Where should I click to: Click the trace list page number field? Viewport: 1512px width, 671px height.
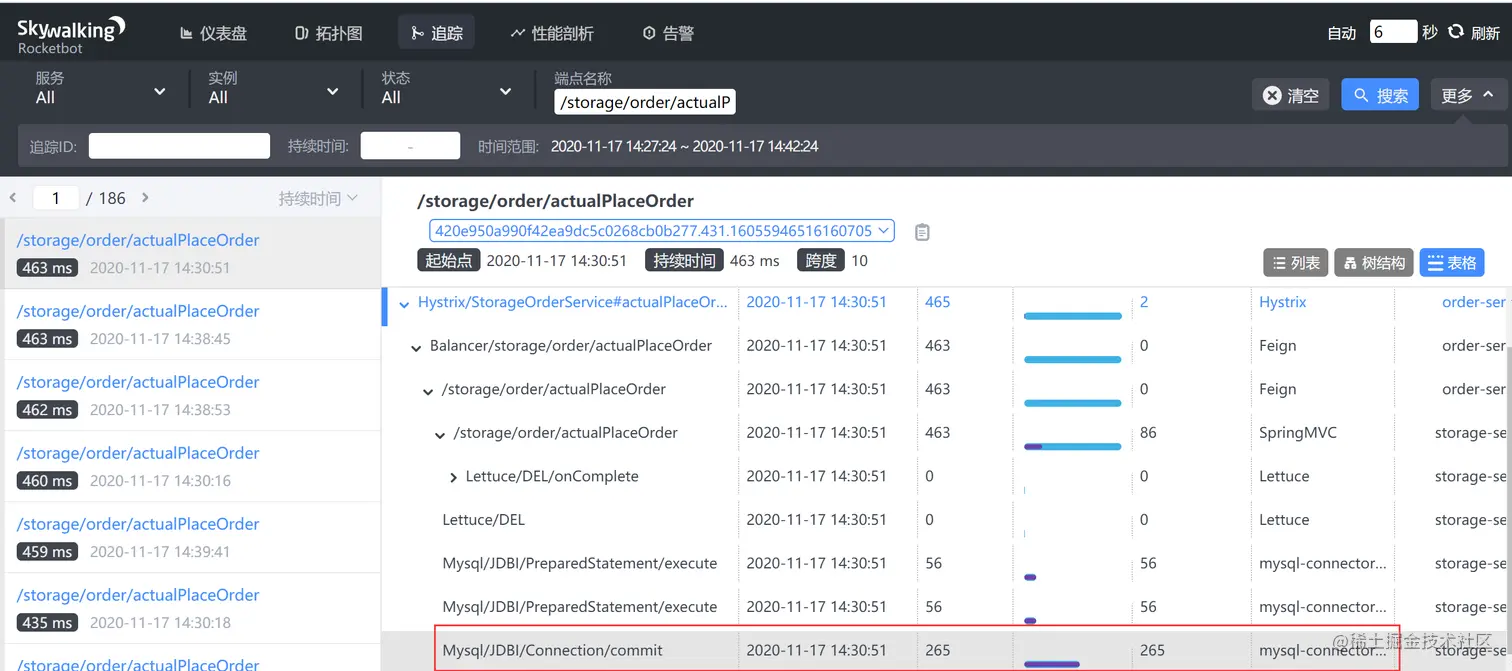(x=56, y=198)
